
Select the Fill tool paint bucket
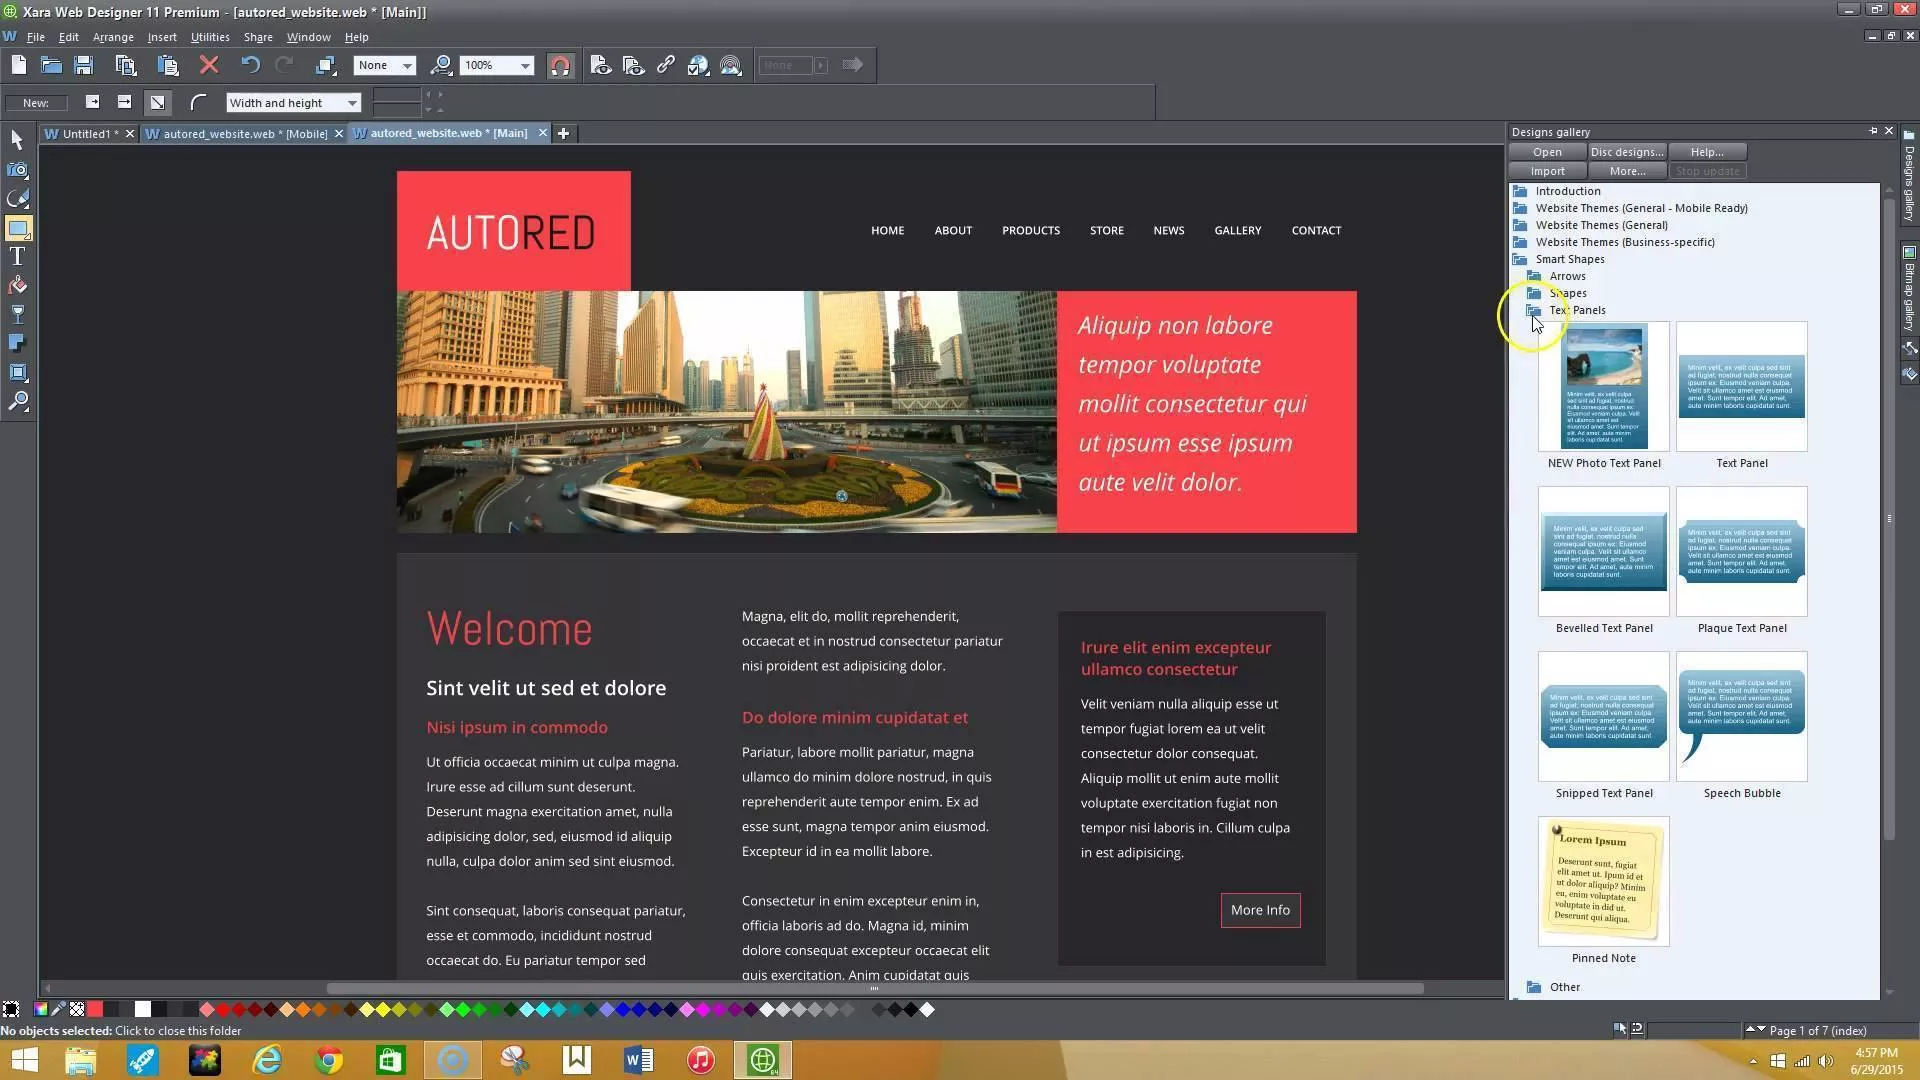[x=17, y=286]
